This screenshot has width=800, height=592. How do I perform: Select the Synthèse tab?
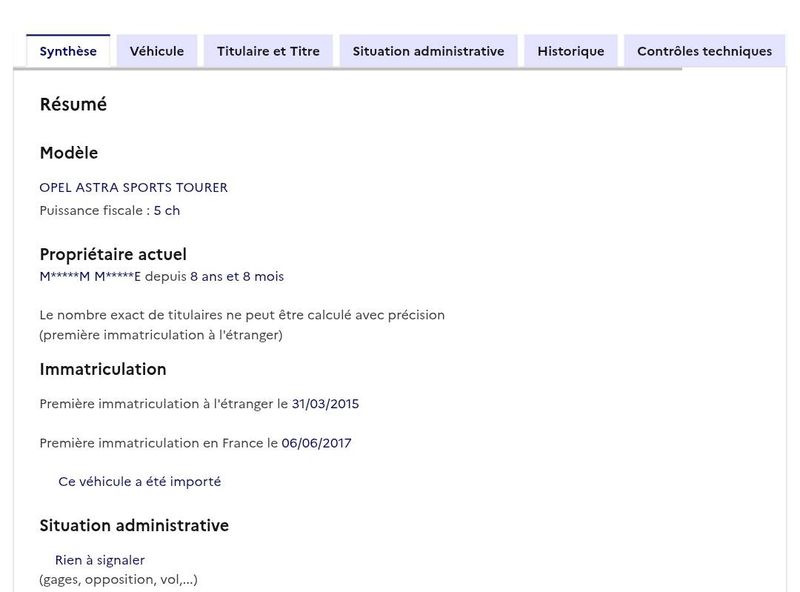tap(68, 51)
